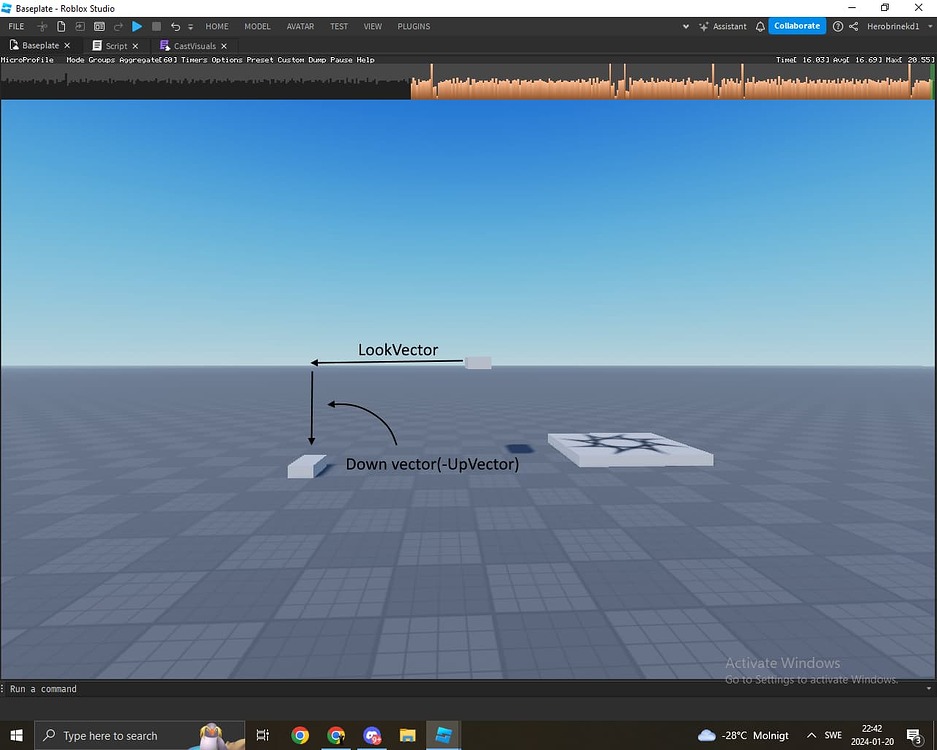This screenshot has width=937, height=750.
Task: Show hidden system tray icons
Action: (811, 736)
